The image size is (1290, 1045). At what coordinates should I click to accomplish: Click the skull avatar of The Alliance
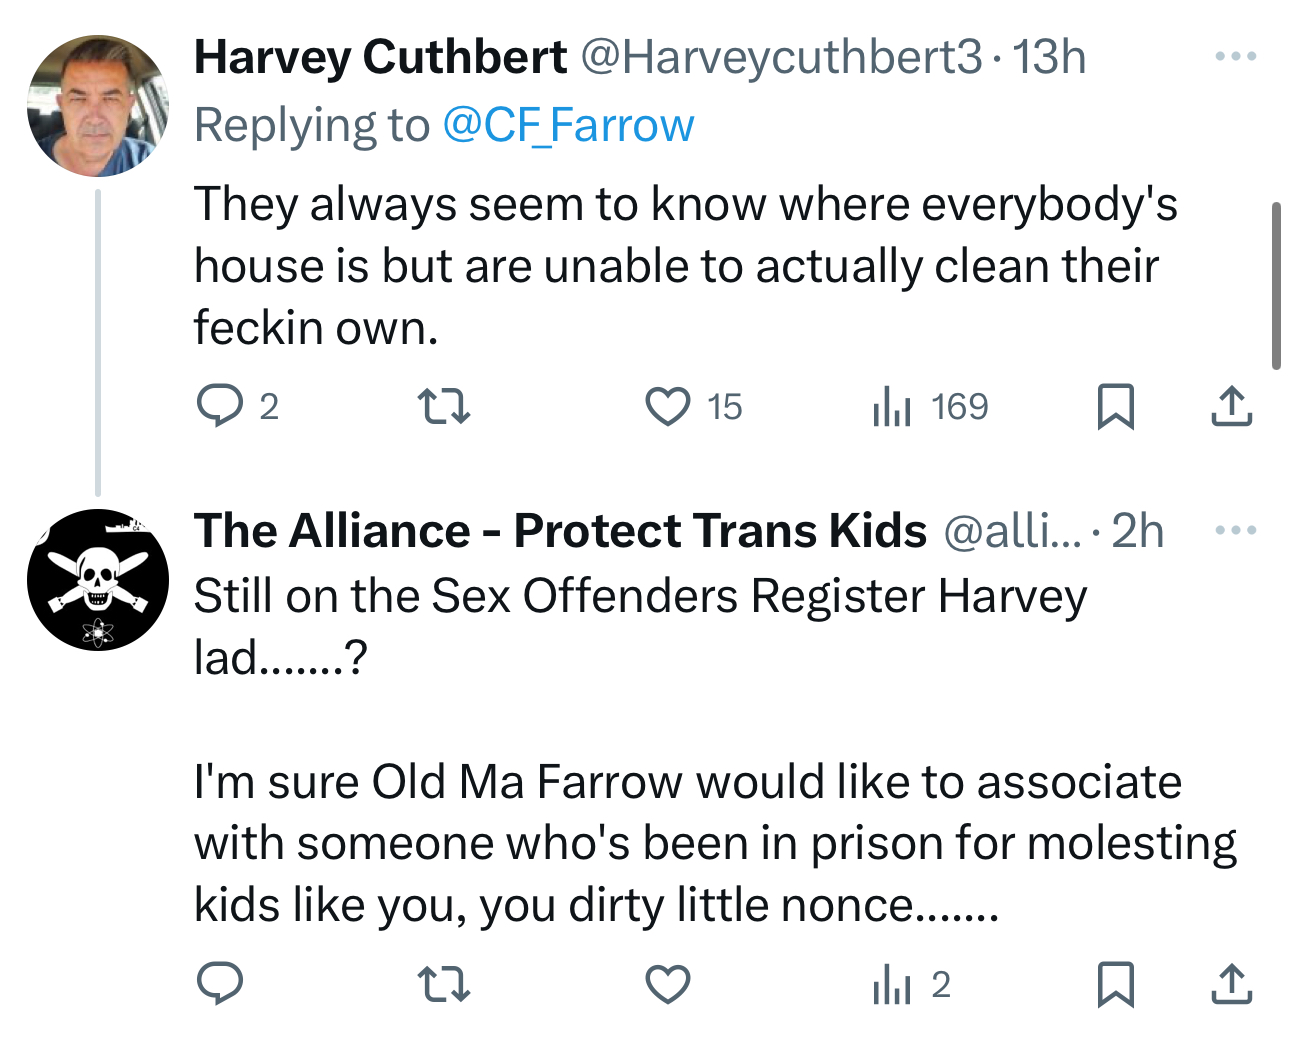(98, 580)
